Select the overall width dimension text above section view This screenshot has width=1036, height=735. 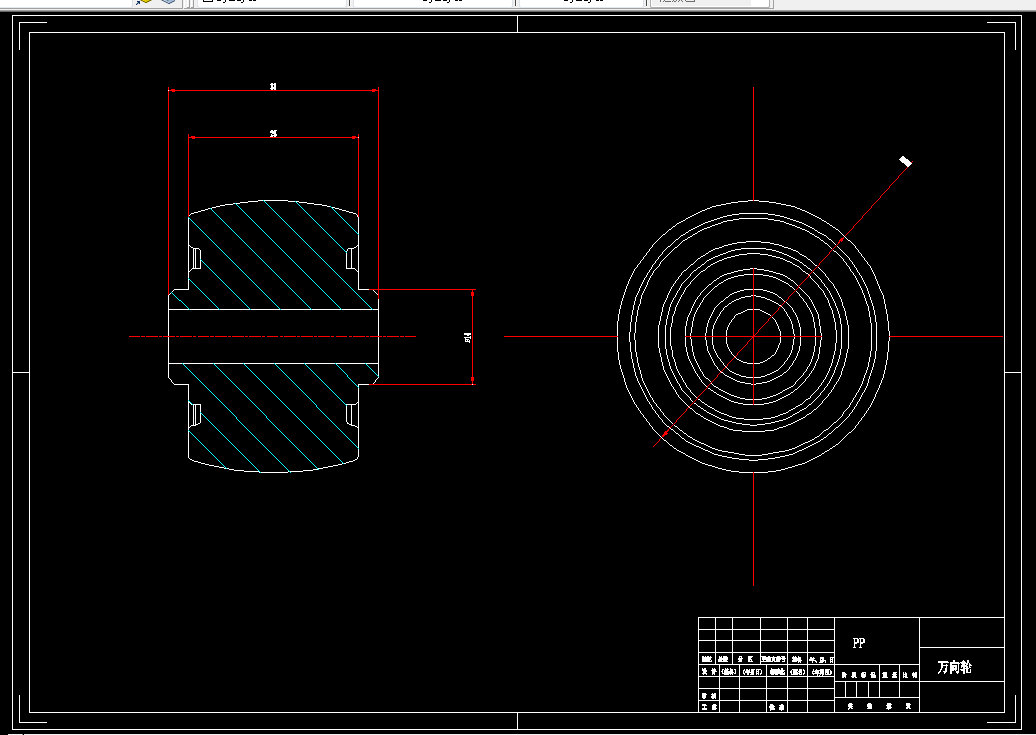274,86
